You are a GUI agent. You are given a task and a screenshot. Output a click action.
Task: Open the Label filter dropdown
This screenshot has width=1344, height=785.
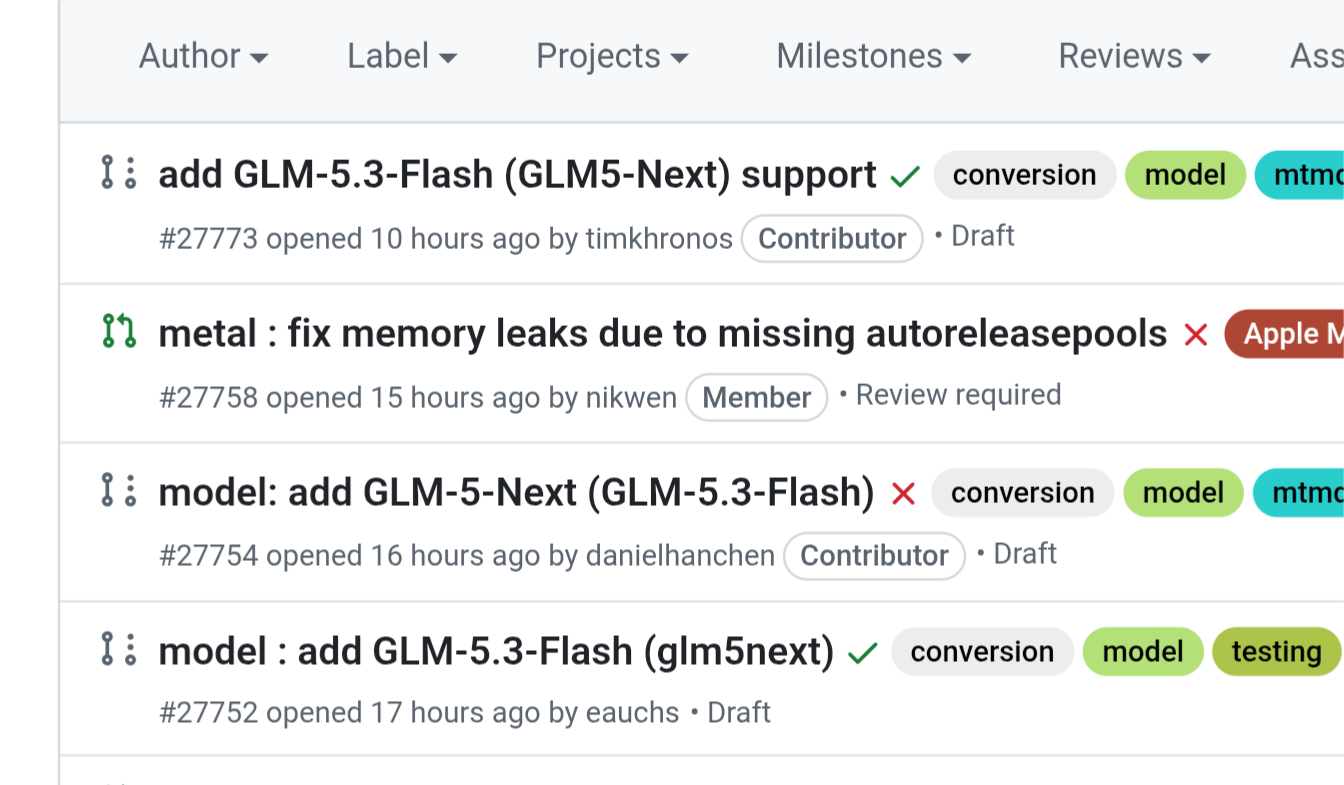pos(402,56)
